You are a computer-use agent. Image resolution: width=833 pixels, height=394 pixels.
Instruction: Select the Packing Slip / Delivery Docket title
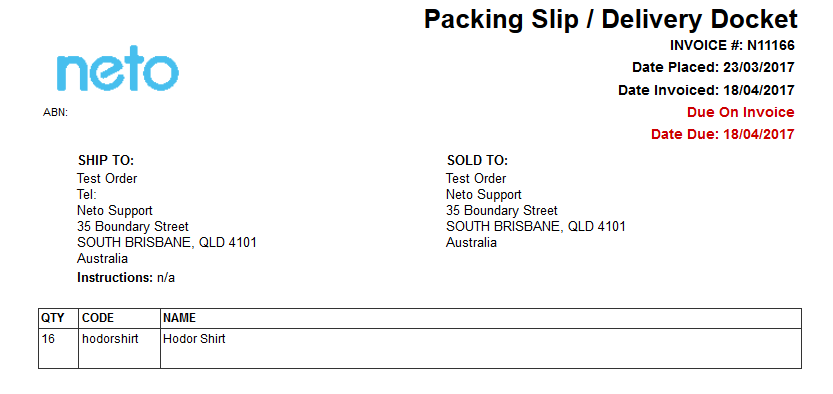tap(610, 20)
